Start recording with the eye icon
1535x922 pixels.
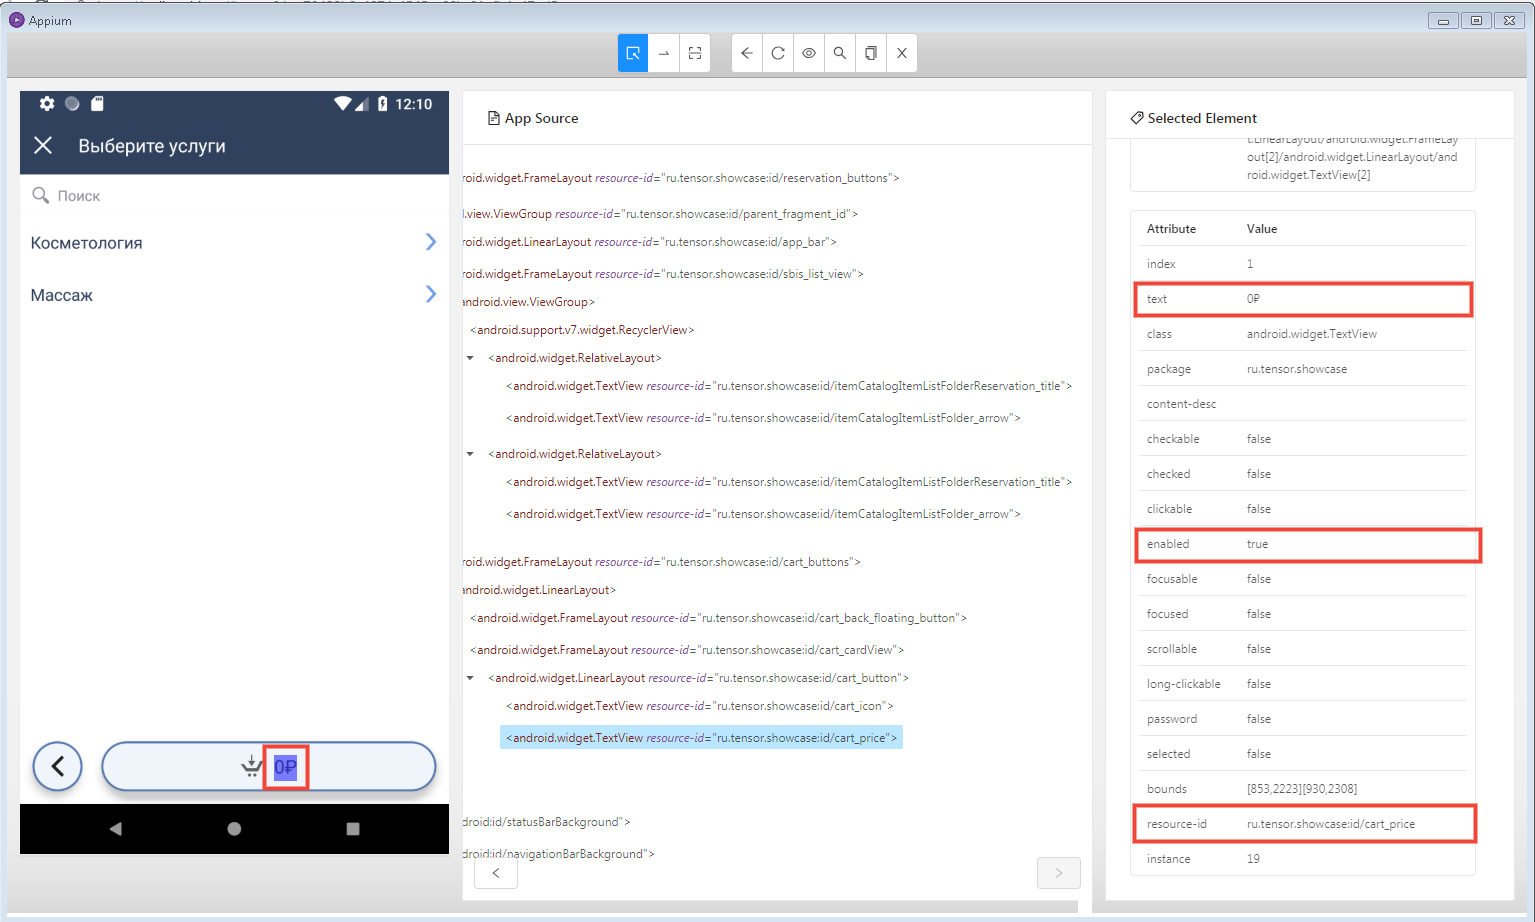809,53
